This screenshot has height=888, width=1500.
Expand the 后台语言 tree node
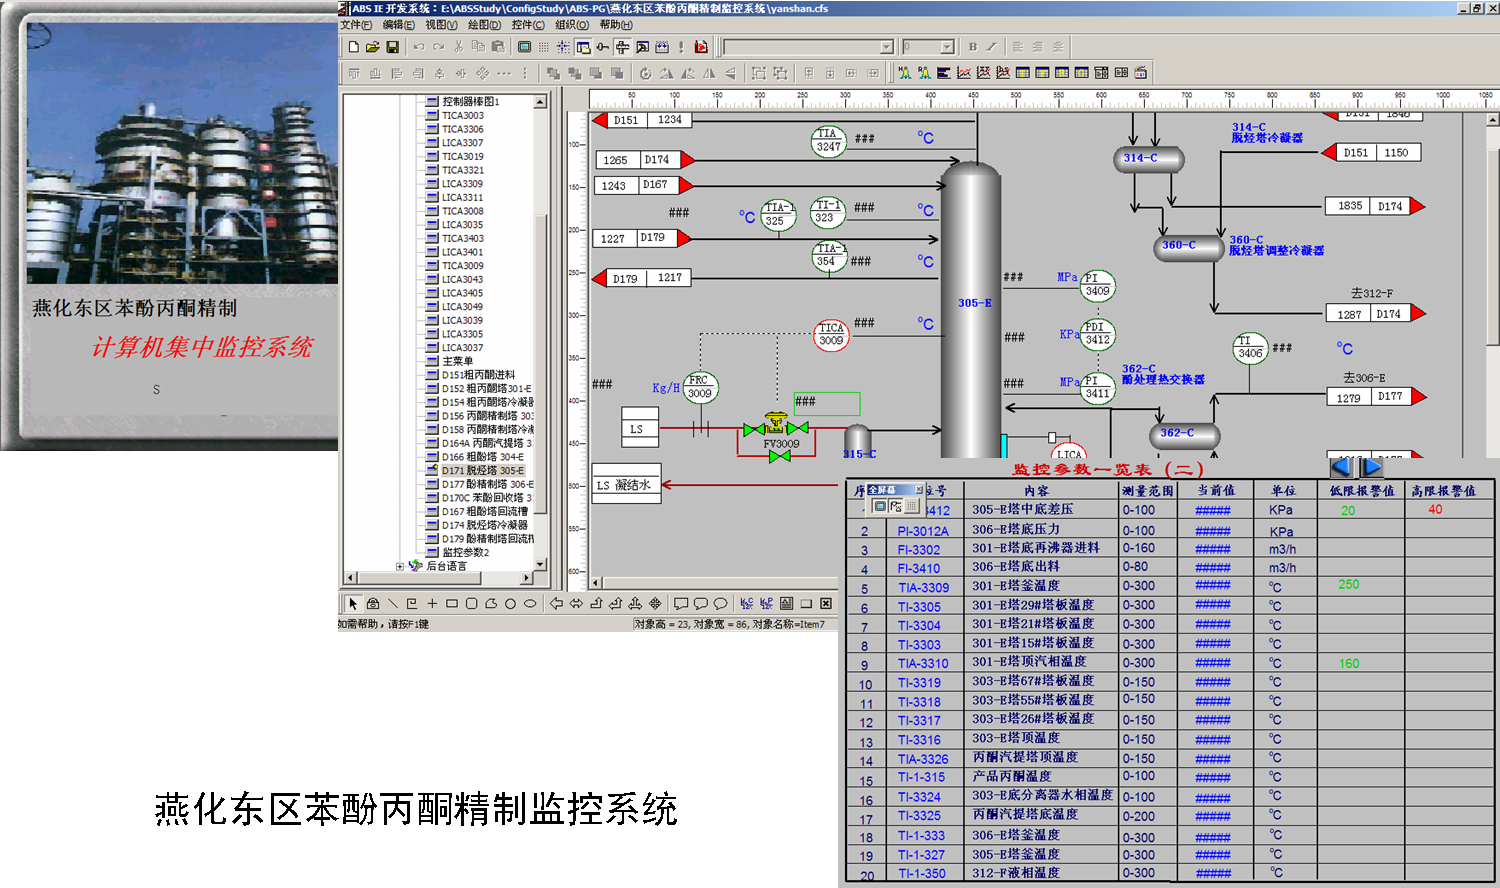pyautogui.click(x=400, y=566)
